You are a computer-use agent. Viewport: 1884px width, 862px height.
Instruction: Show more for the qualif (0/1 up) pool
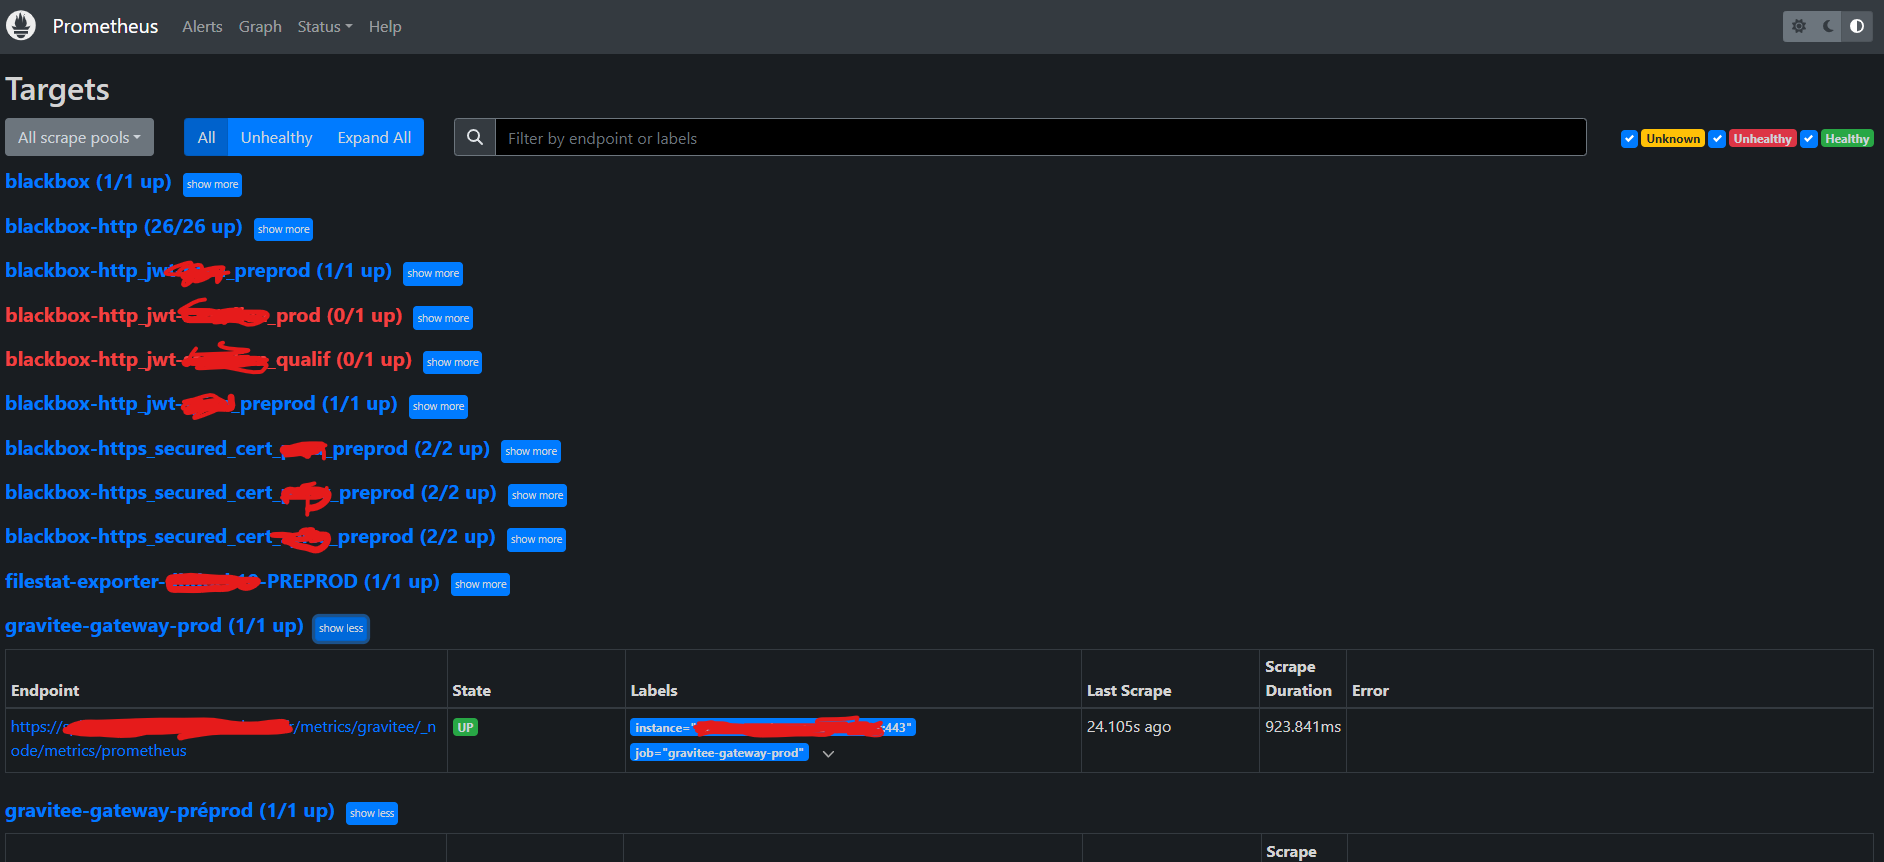tap(453, 362)
